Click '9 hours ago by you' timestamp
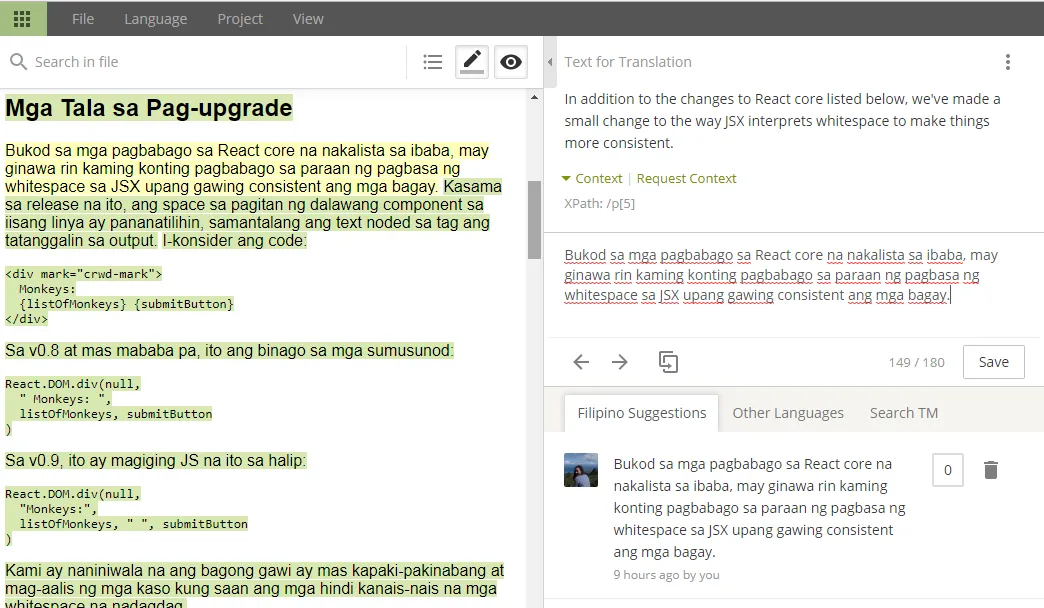1044x608 pixels. tap(666, 575)
